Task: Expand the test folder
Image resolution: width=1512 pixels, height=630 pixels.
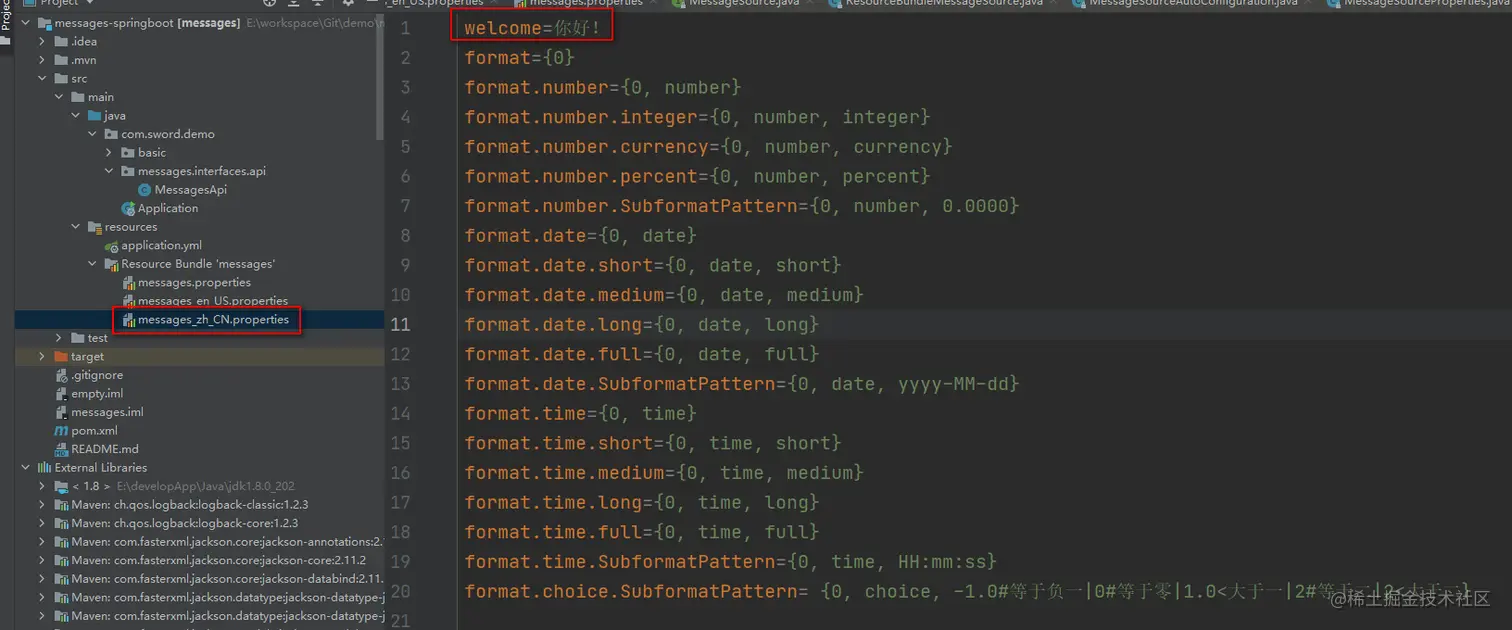Action: (x=59, y=338)
